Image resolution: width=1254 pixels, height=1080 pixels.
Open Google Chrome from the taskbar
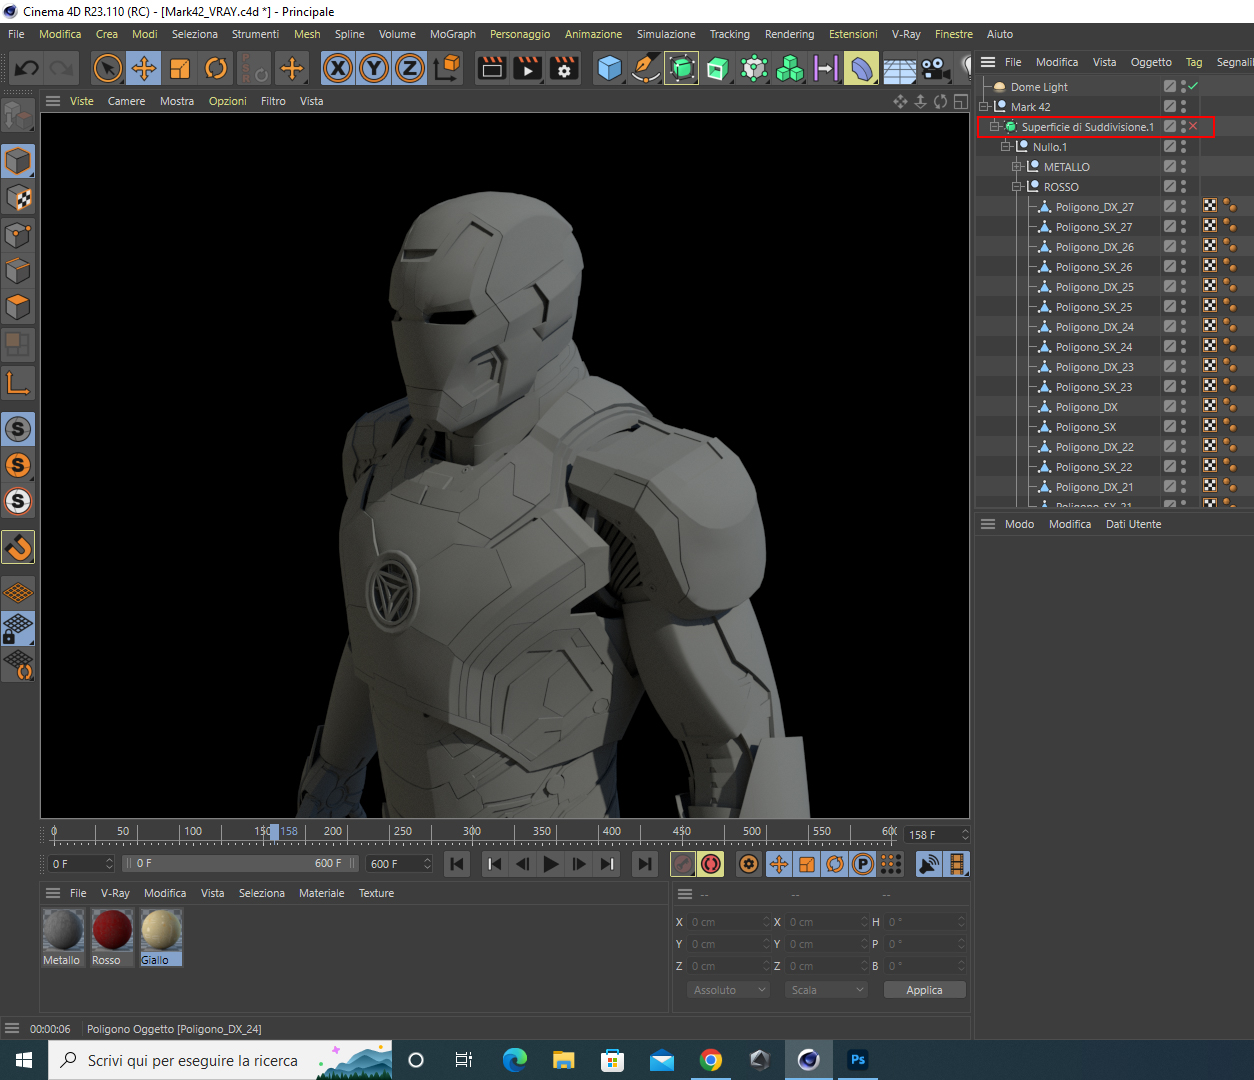pyautogui.click(x=711, y=1060)
